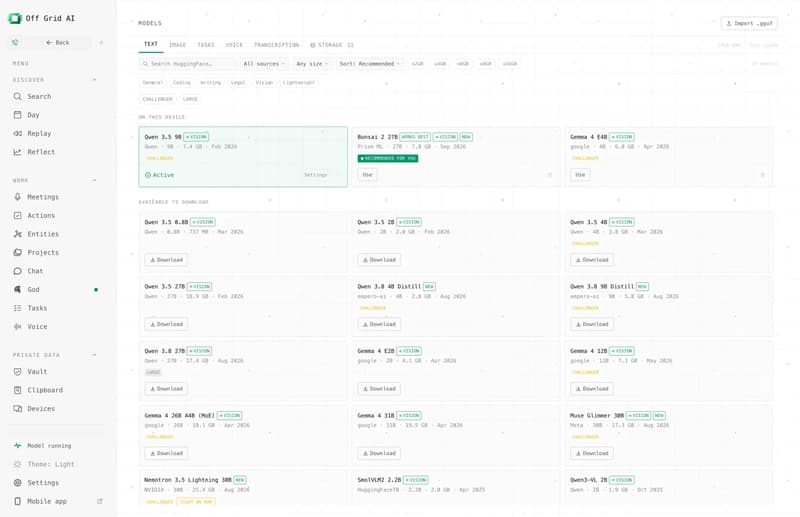Click the Off Grid AI logo icon

[15, 18]
